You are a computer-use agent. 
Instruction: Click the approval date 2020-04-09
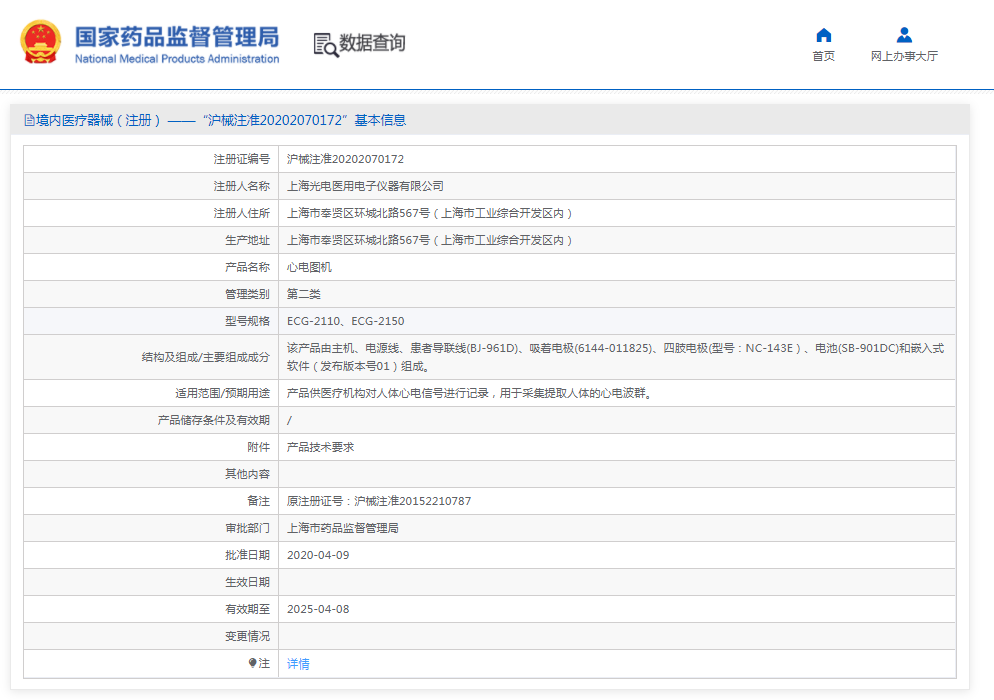click(318, 555)
